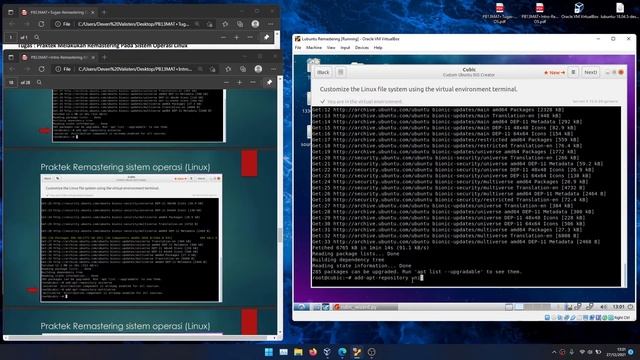Search the PDF in the top Edge window
The width and height of the screenshot is (640, 360).
pyautogui.click(x=37, y=37)
